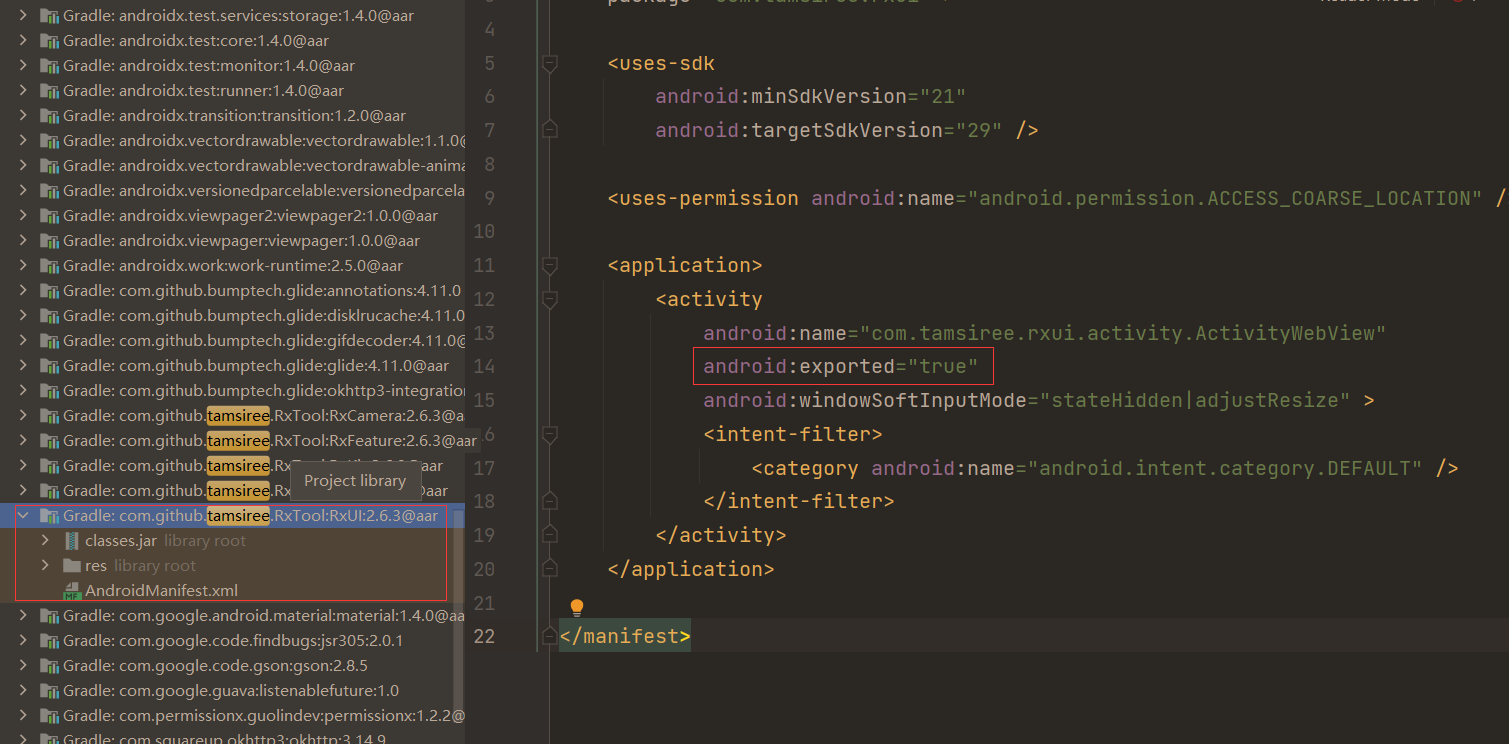Click fold marker beside closing manifest tag

point(549,636)
